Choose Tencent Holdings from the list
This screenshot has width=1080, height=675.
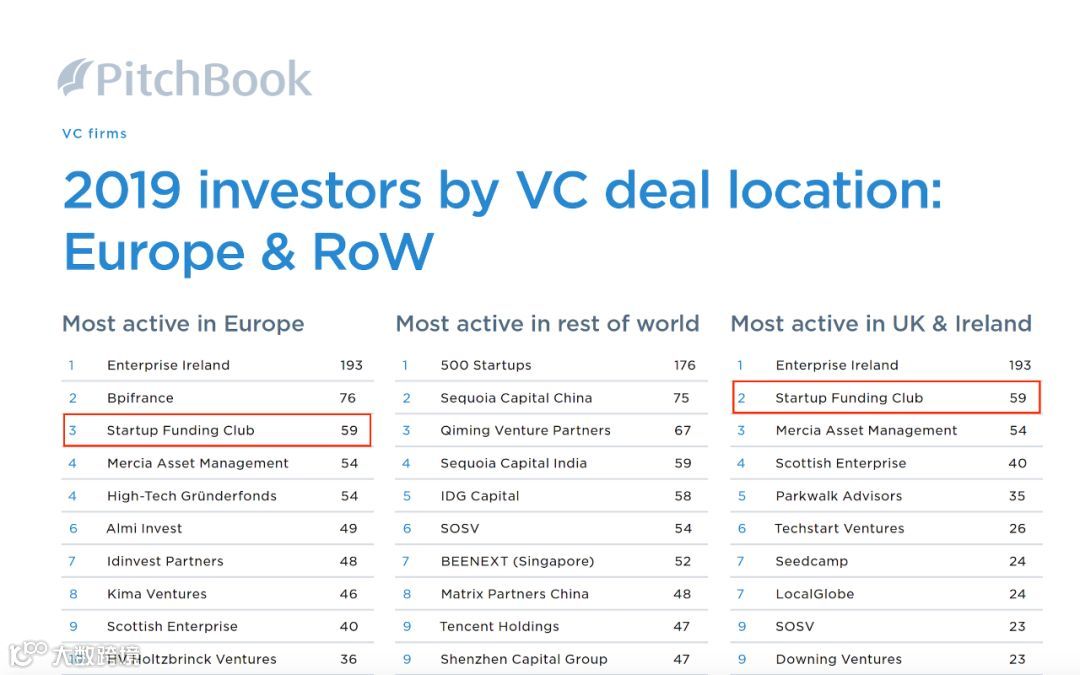click(500, 627)
